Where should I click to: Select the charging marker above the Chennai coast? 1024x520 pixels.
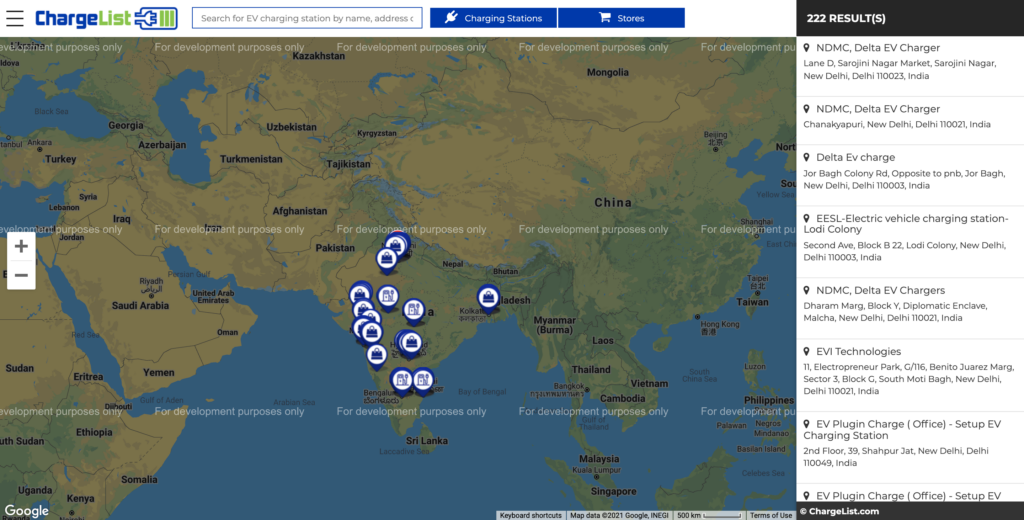click(423, 381)
